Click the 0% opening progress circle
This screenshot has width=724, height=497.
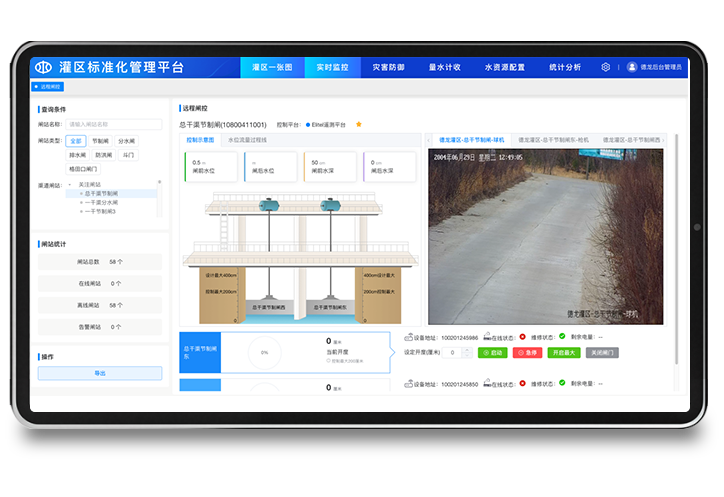pos(264,352)
